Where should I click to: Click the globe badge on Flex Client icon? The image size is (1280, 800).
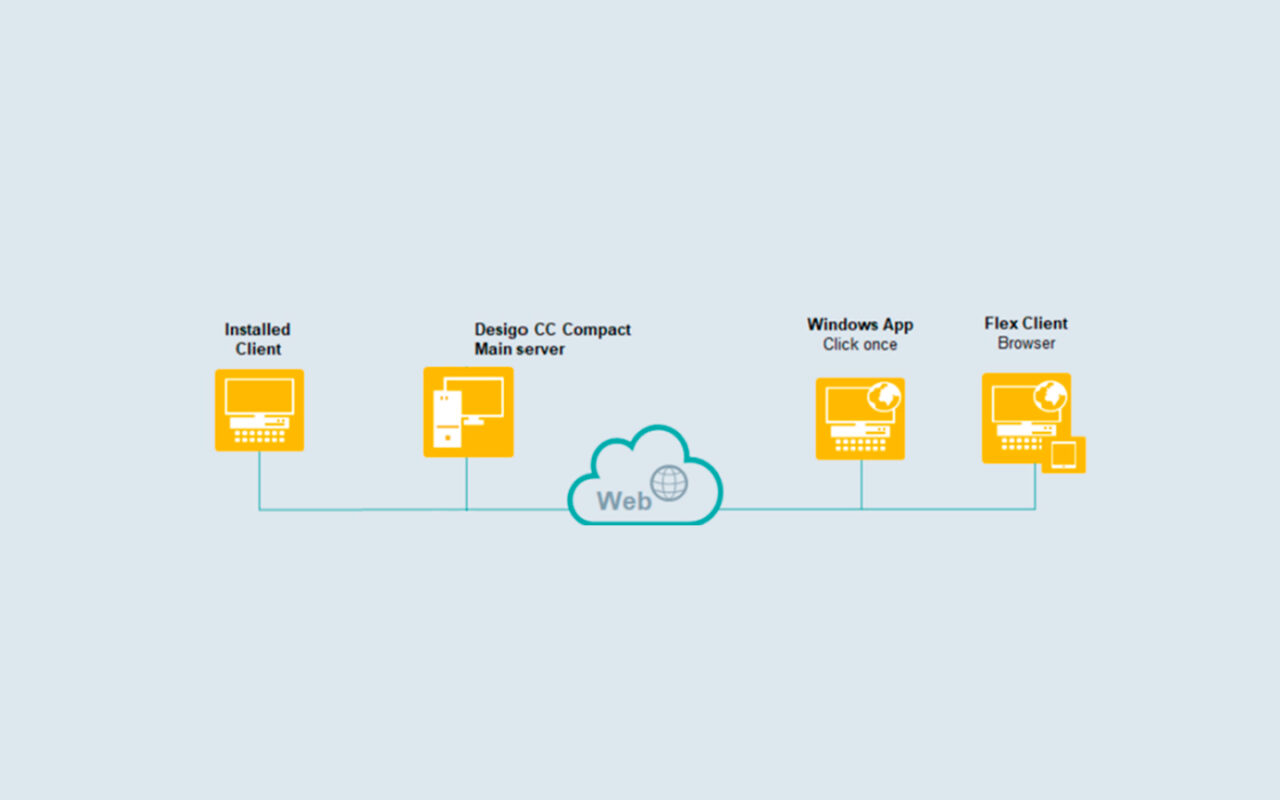(1050, 395)
